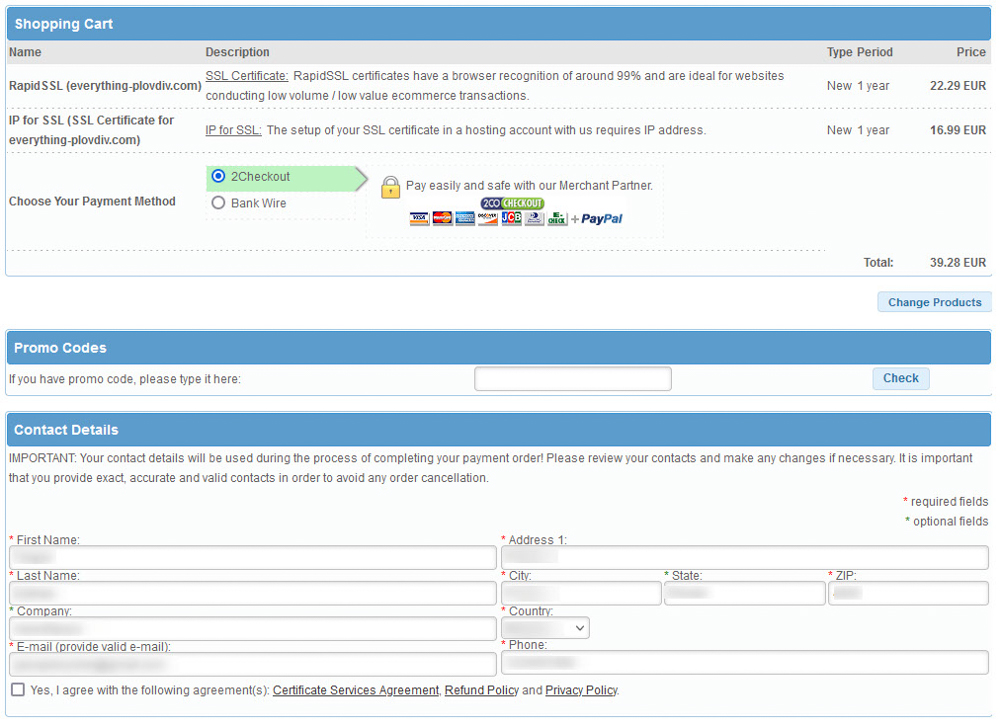
Task: Click the E-Check payment icon
Action: click(557, 218)
